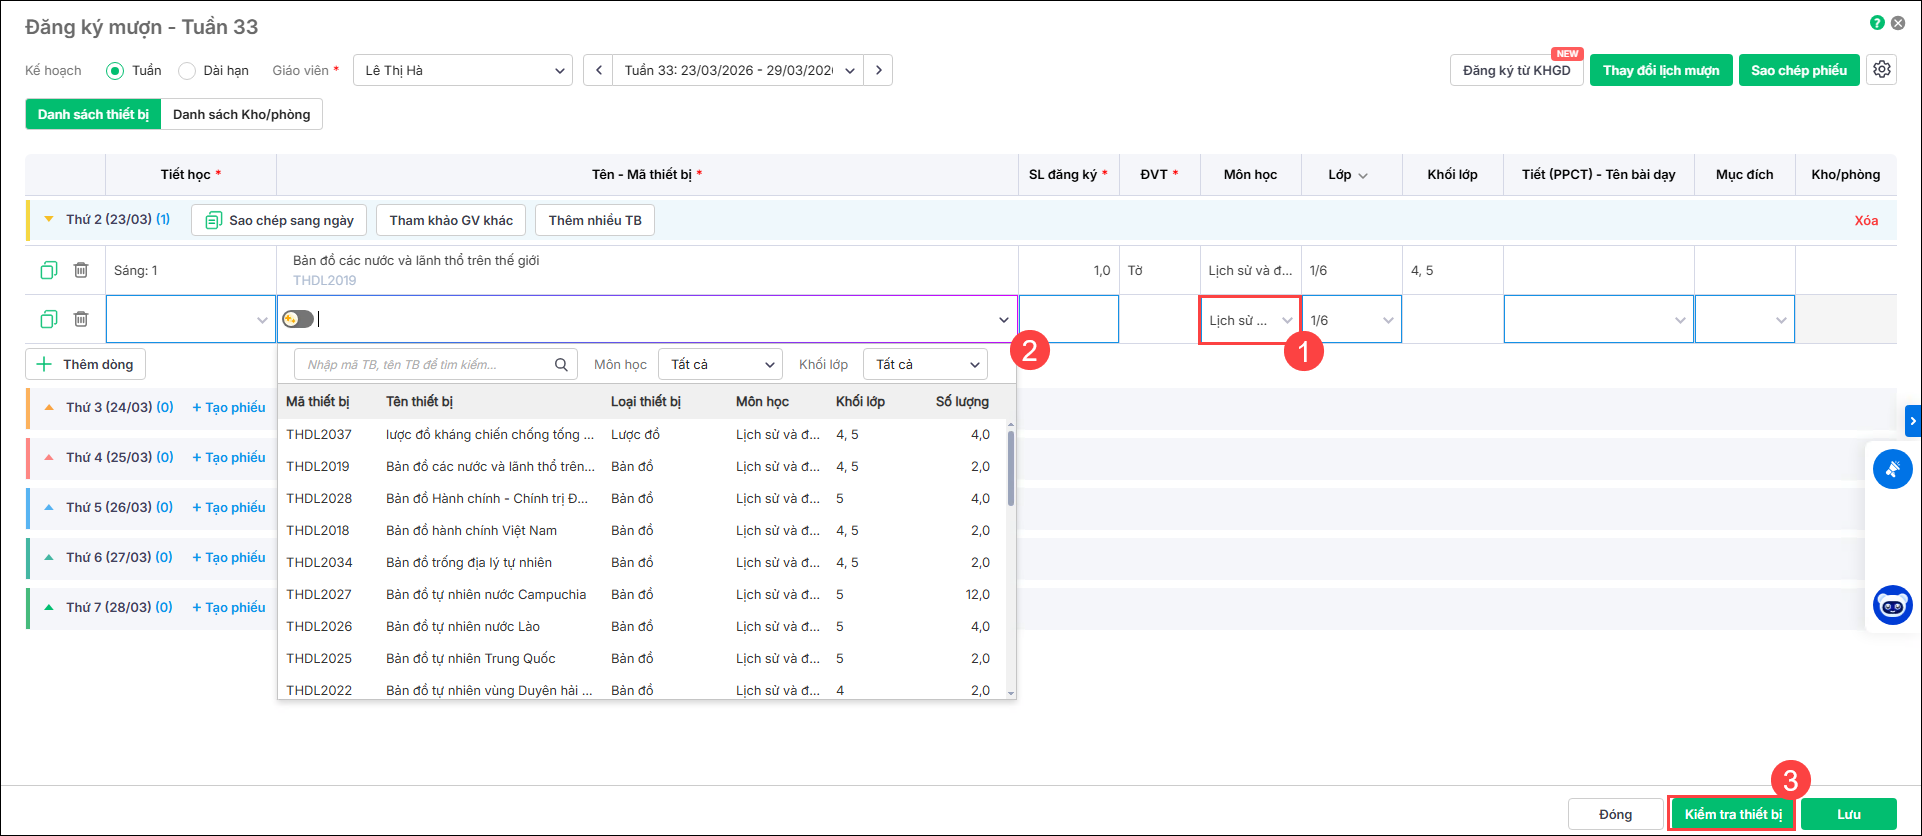Select the Tuần plan radio button
The height and width of the screenshot is (836, 1922).
coord(115,70)
